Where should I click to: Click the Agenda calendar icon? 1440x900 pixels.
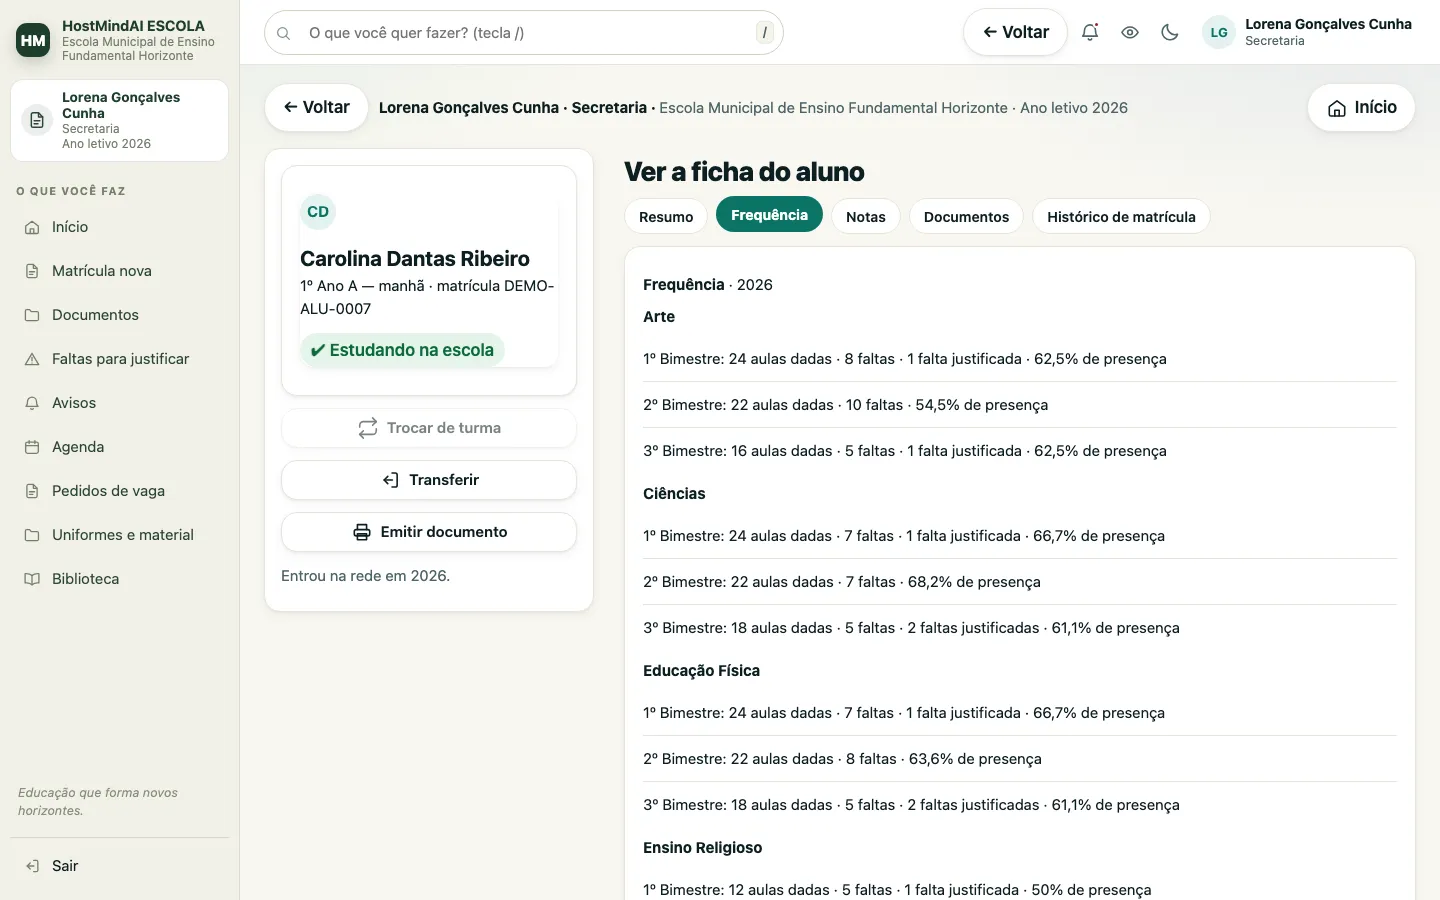pyautogui.click(x=32, y=447)
